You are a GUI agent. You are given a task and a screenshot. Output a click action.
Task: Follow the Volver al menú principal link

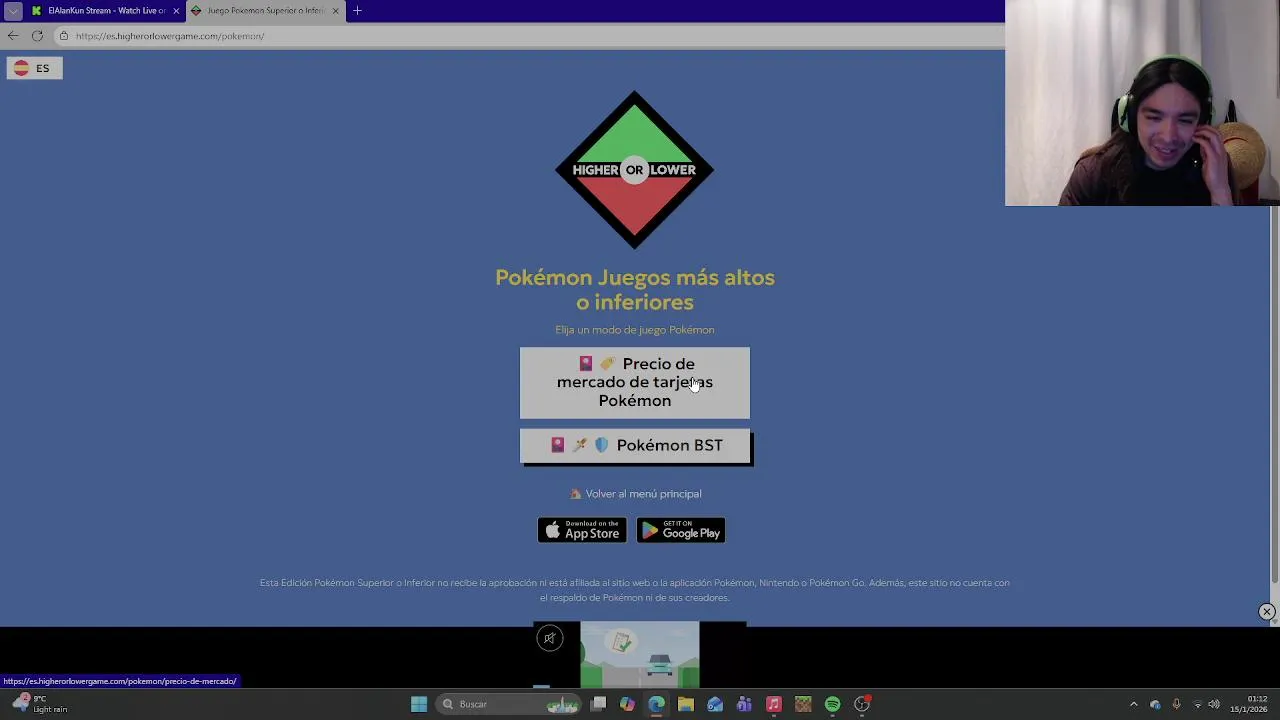[x=635, y=494]
